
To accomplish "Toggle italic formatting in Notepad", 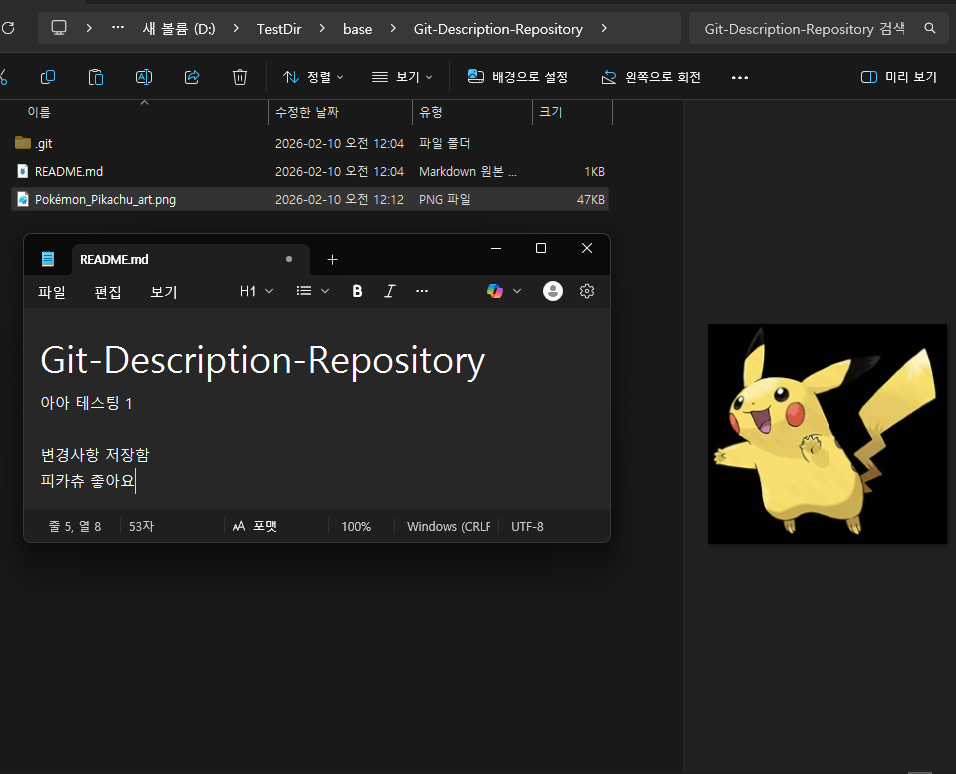I will (390, 291).
